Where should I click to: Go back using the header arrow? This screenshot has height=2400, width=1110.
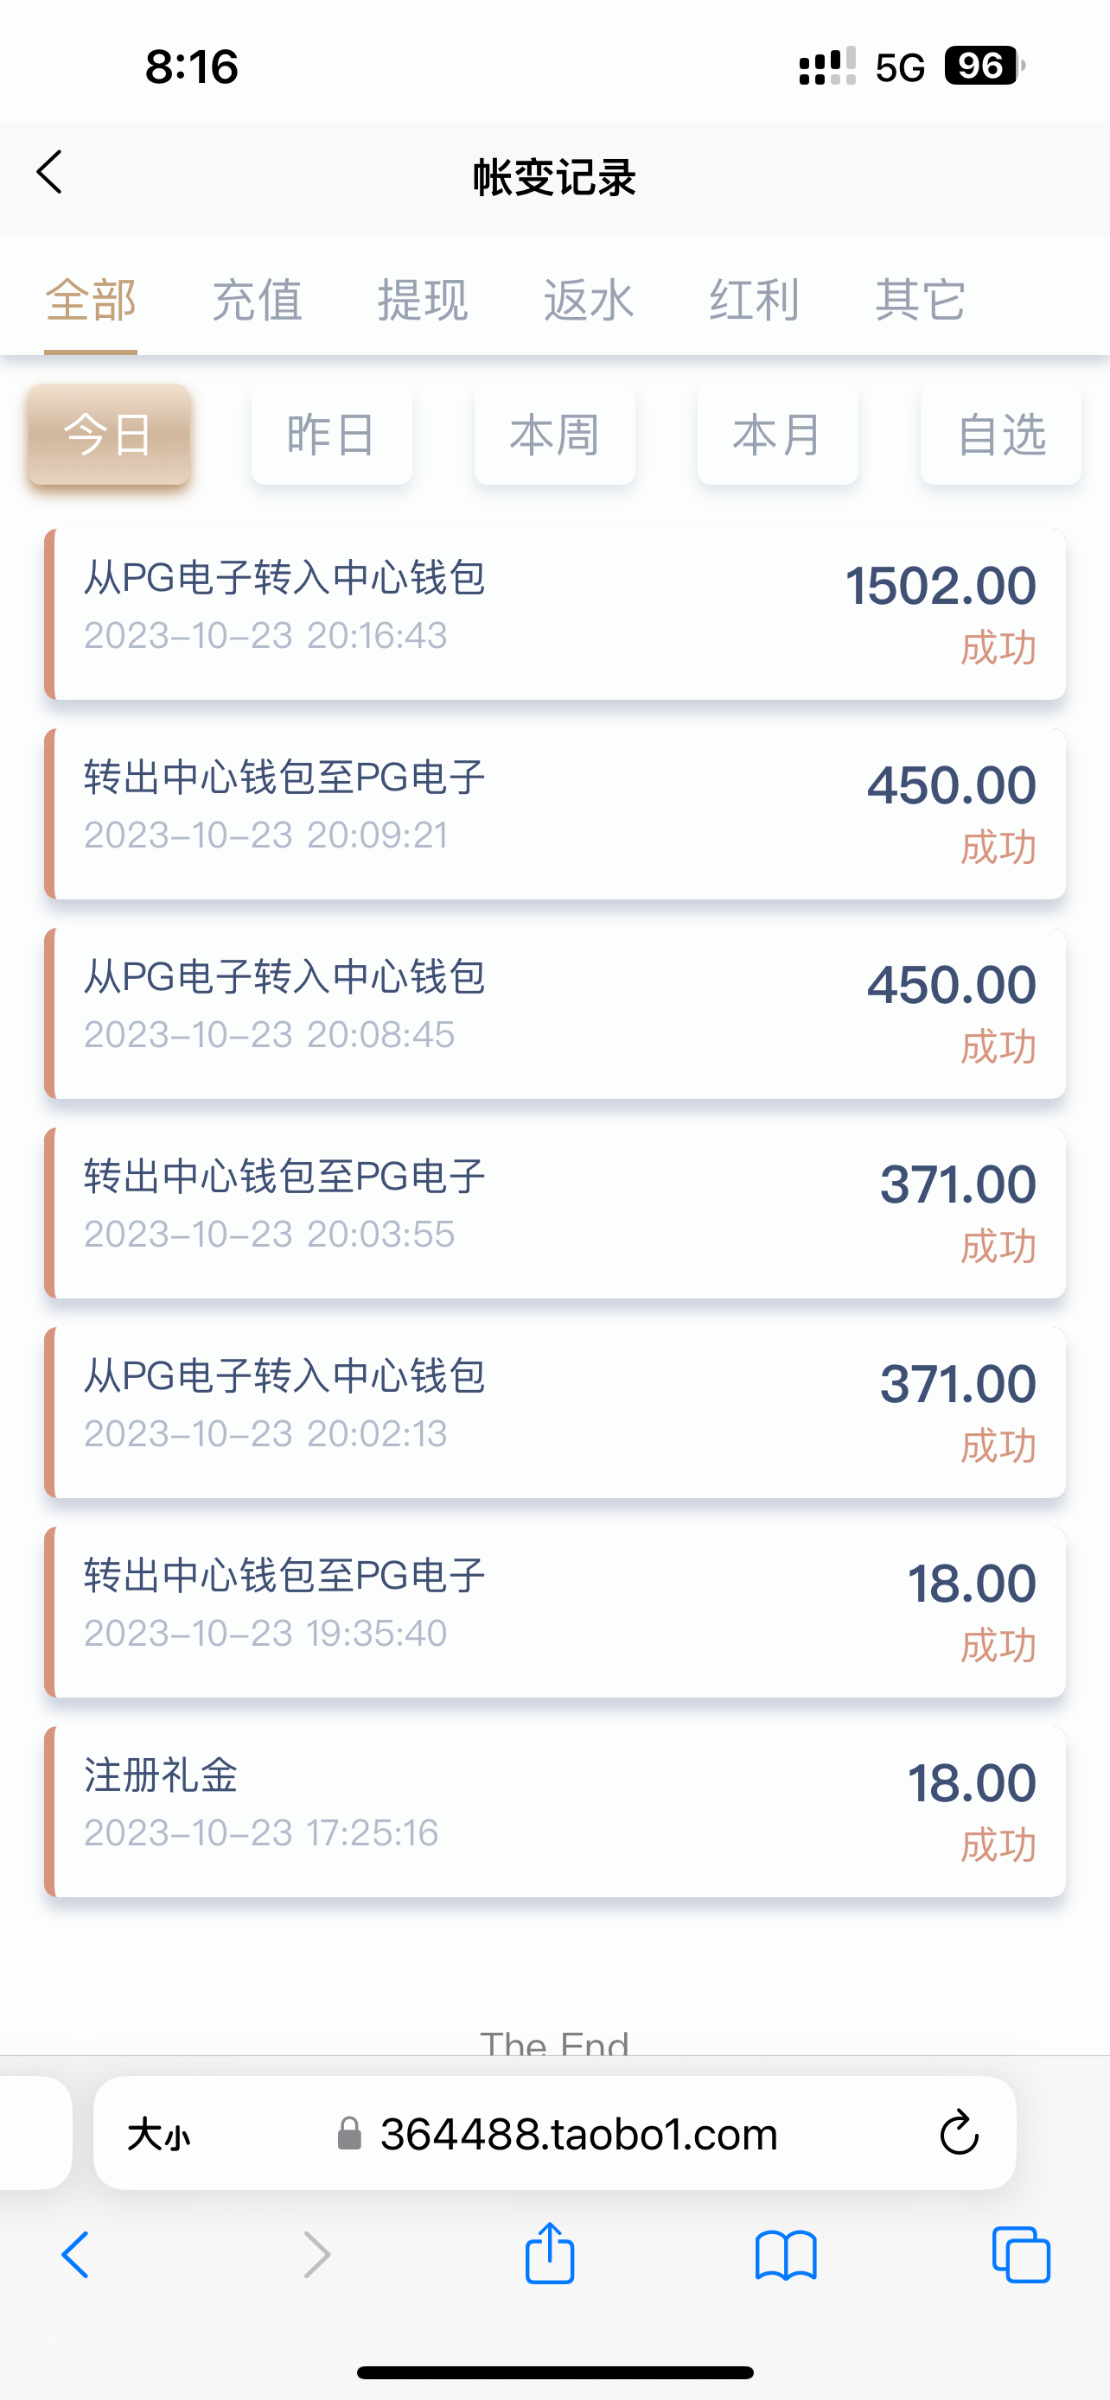[50, 172]
